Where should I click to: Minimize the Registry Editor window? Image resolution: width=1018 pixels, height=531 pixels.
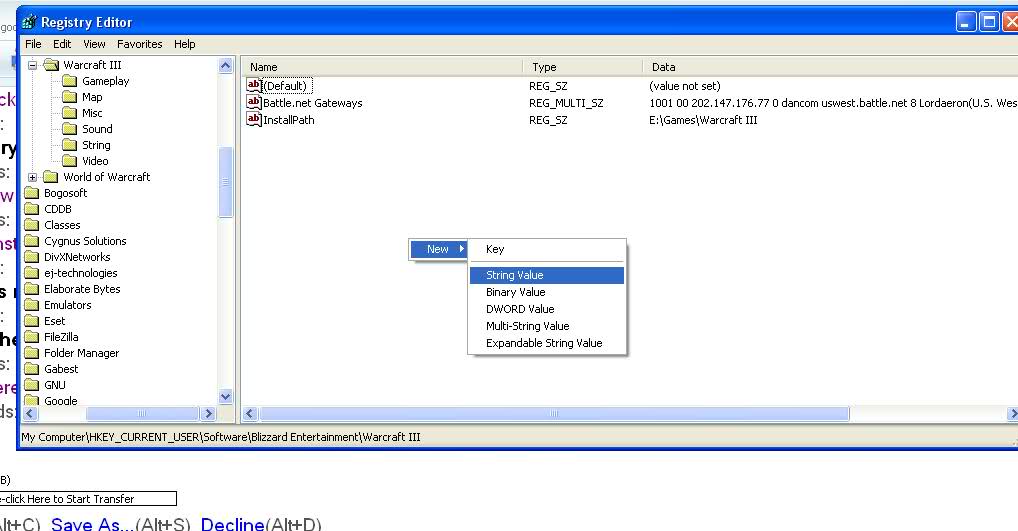pos(966,22)
